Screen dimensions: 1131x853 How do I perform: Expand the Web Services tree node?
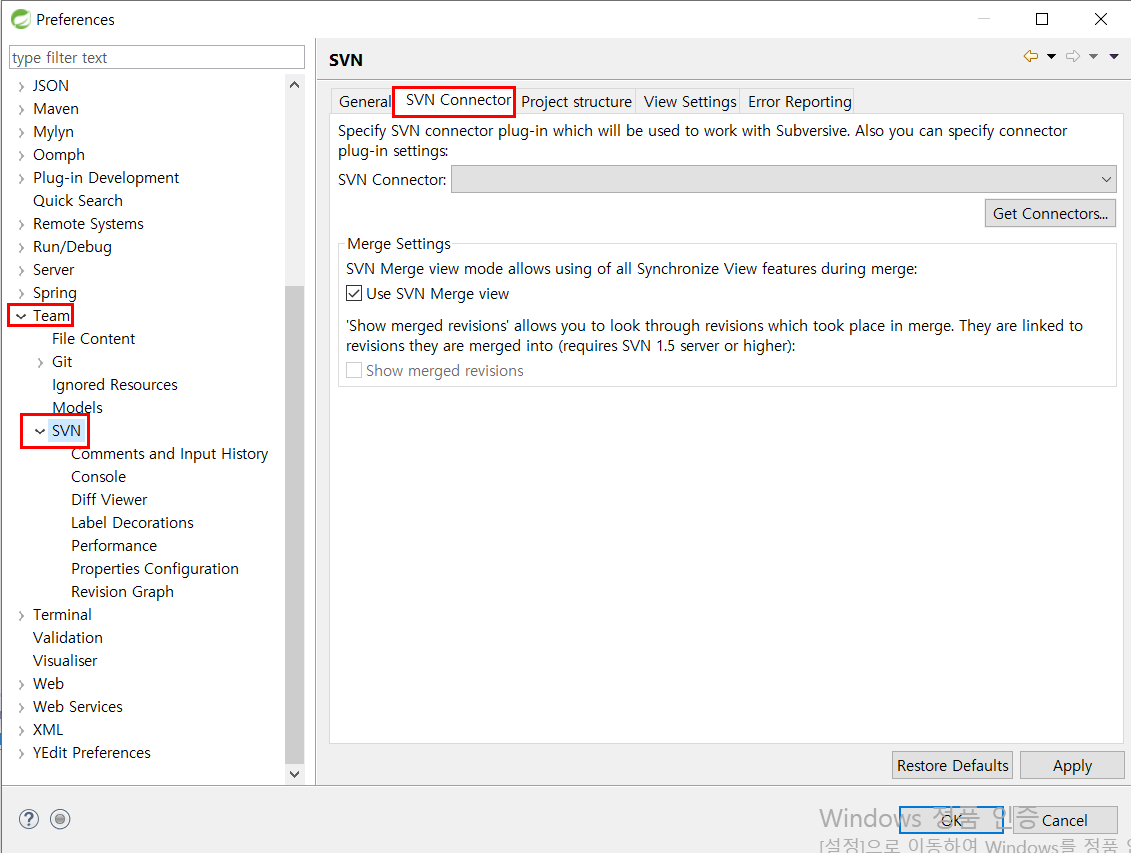pos(21,708)
